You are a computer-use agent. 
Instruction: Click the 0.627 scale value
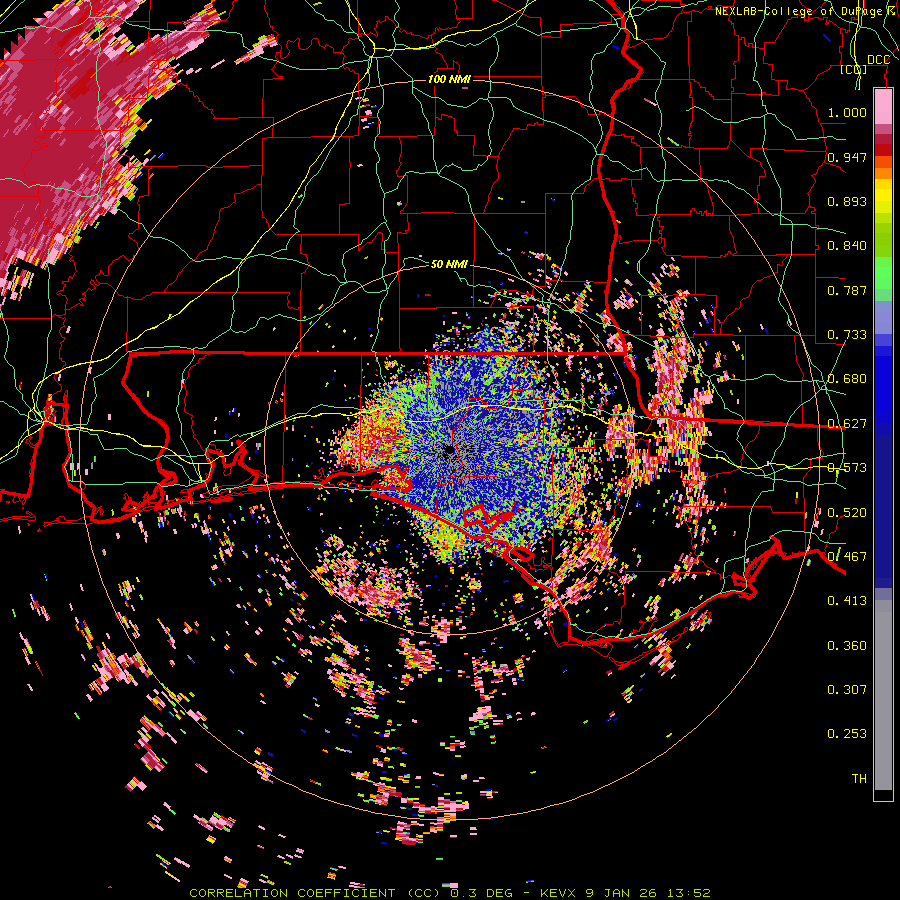(847, 424)
